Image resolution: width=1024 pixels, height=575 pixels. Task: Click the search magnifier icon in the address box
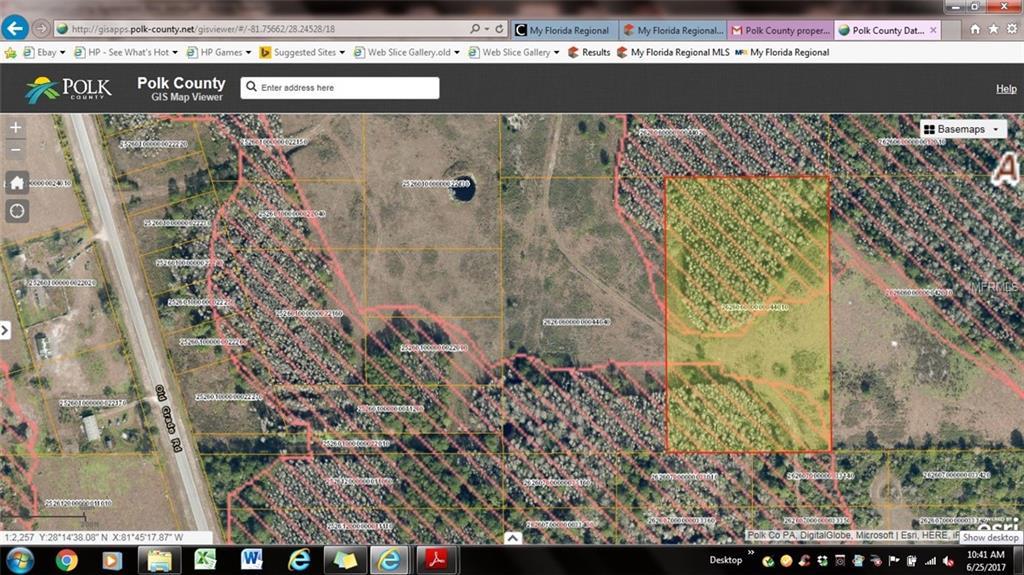coord(251,87)
